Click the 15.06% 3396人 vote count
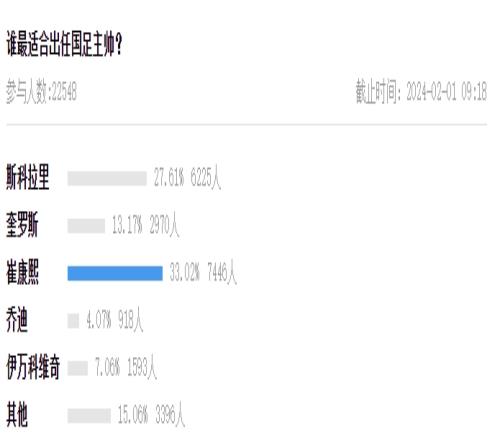This screenshot has height=440, width=500. point(152,415)
